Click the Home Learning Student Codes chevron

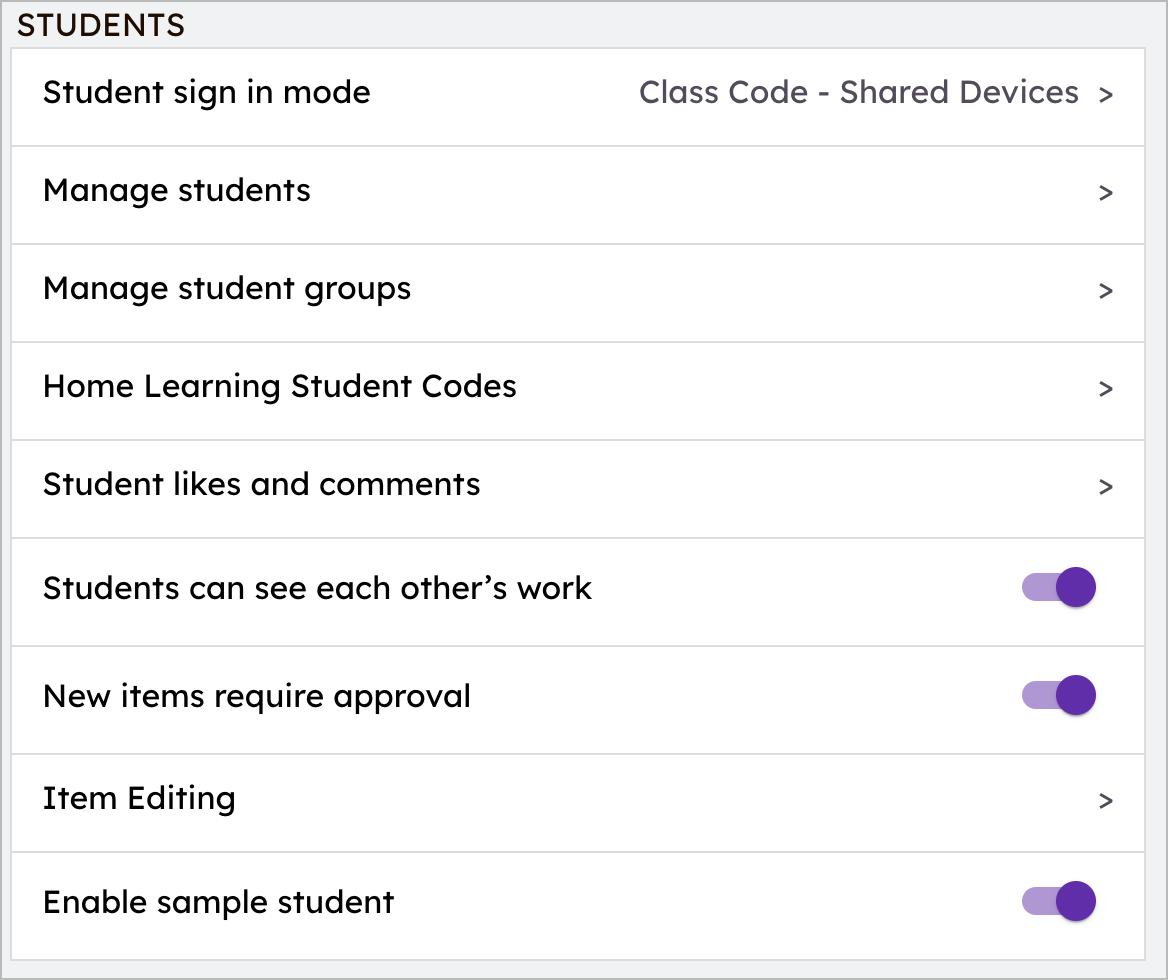tap(1105, 389)
